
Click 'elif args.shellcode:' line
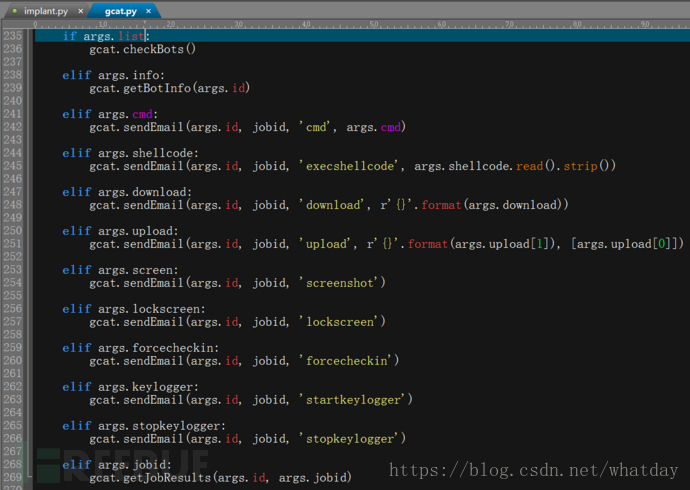(130, 153)
